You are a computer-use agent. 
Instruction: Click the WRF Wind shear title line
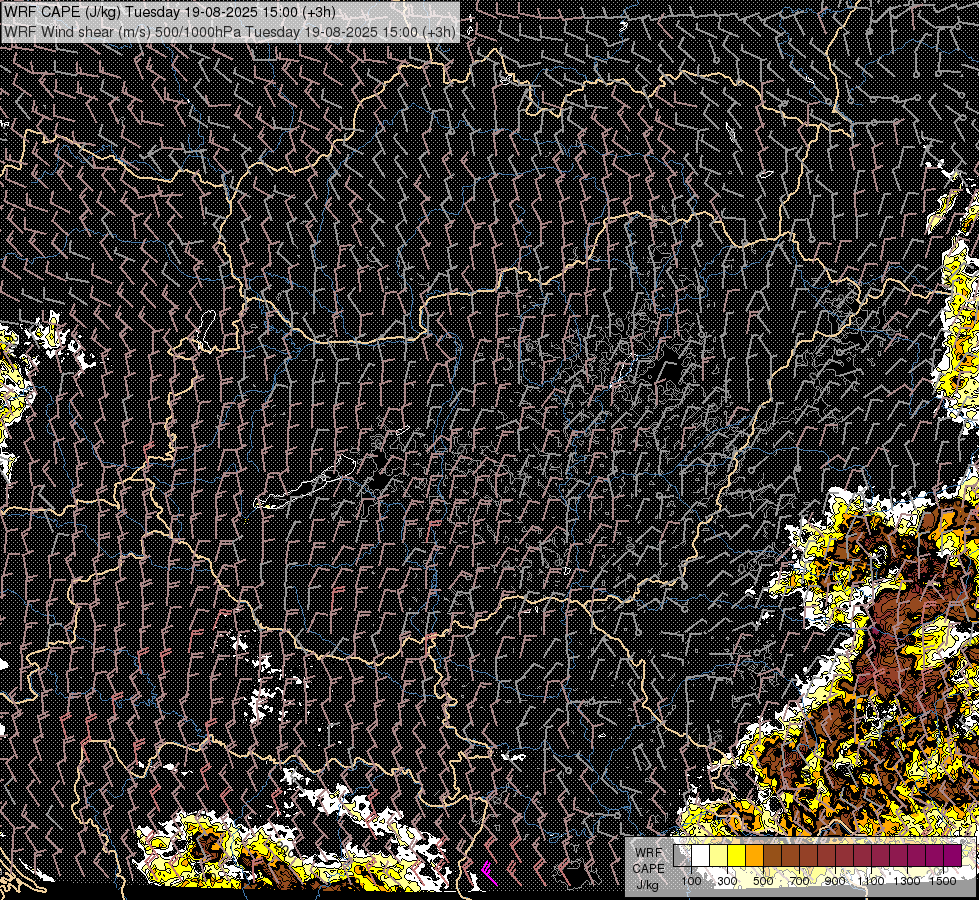click(x=230, y=31)
